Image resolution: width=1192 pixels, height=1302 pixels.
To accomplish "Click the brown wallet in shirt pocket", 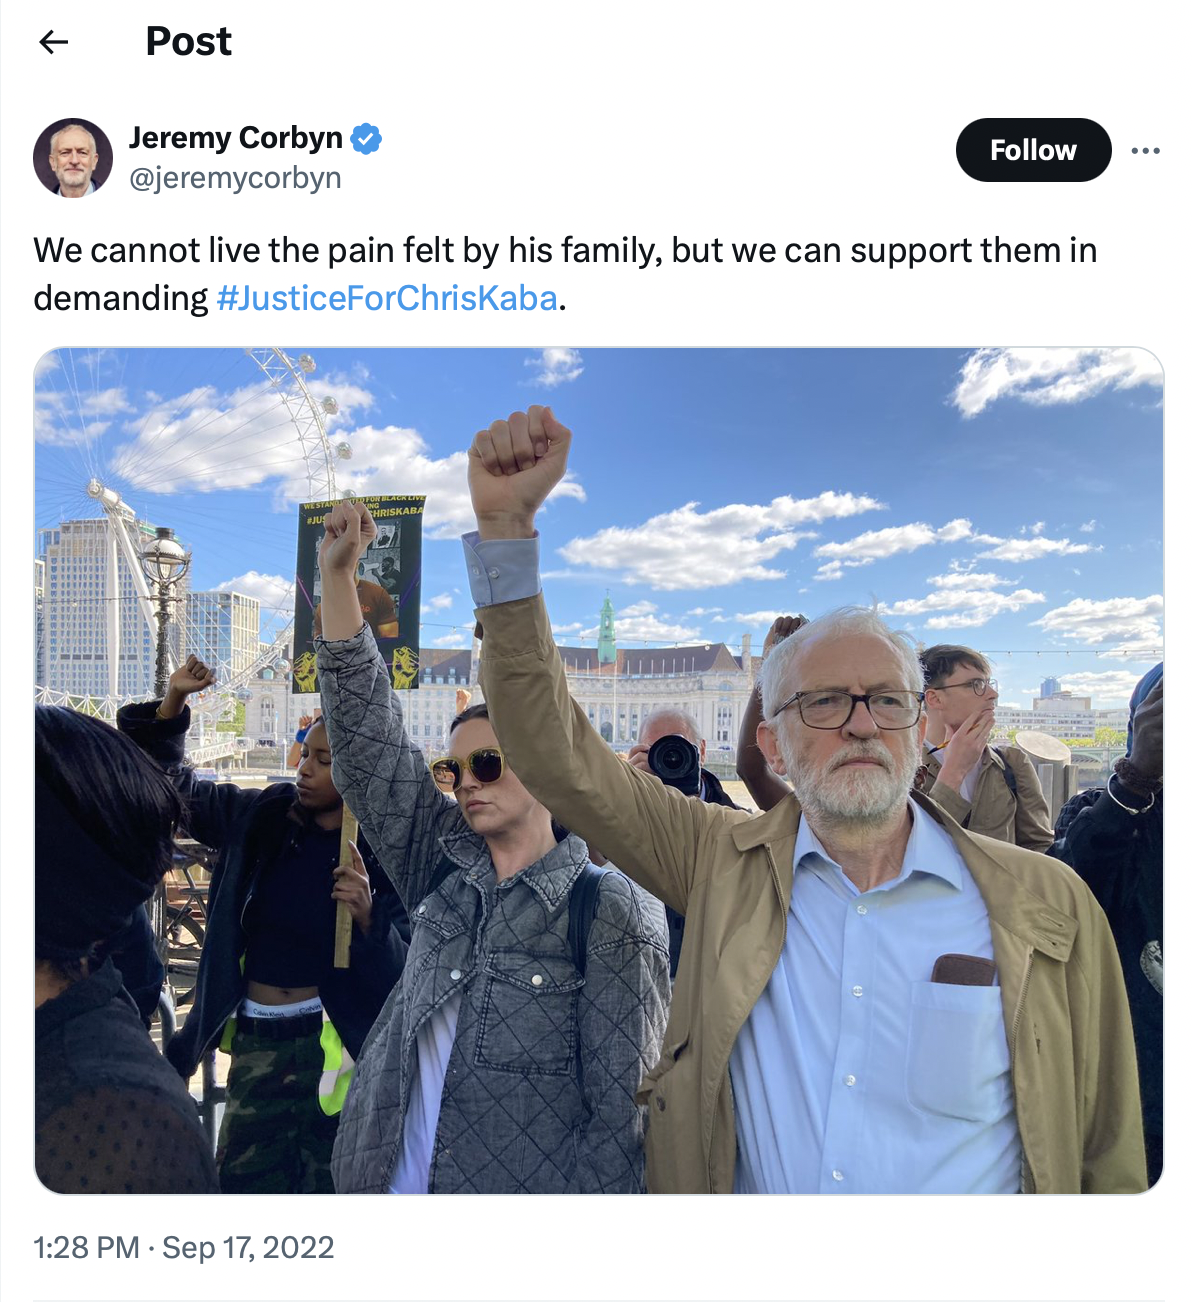I will click(x=964, y=969).
